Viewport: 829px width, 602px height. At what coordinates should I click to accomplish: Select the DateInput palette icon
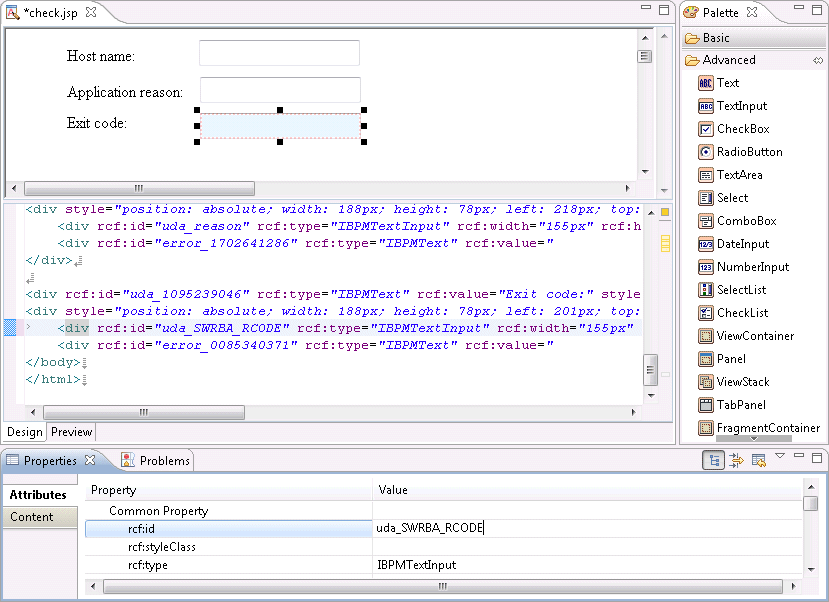pos(705,244)
